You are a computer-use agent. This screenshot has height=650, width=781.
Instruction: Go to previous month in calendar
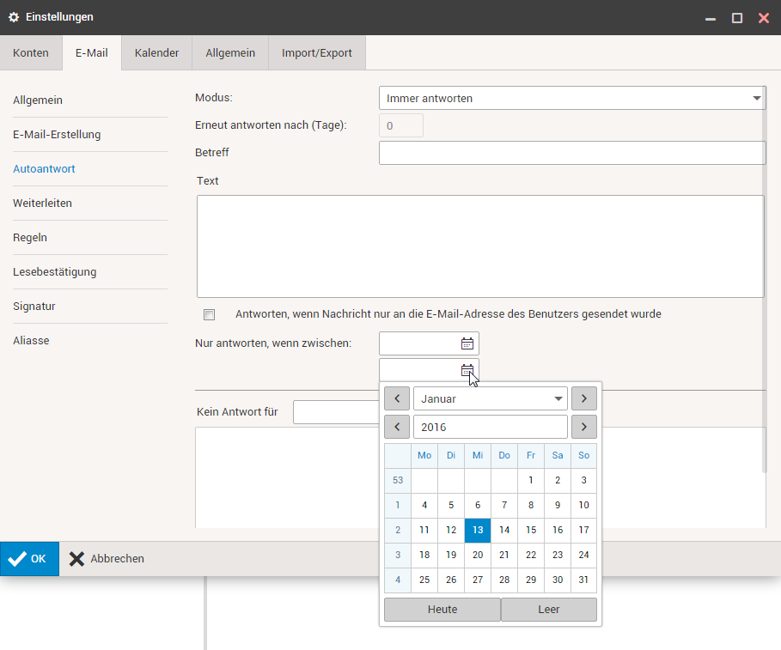click(x=397, y=399)
